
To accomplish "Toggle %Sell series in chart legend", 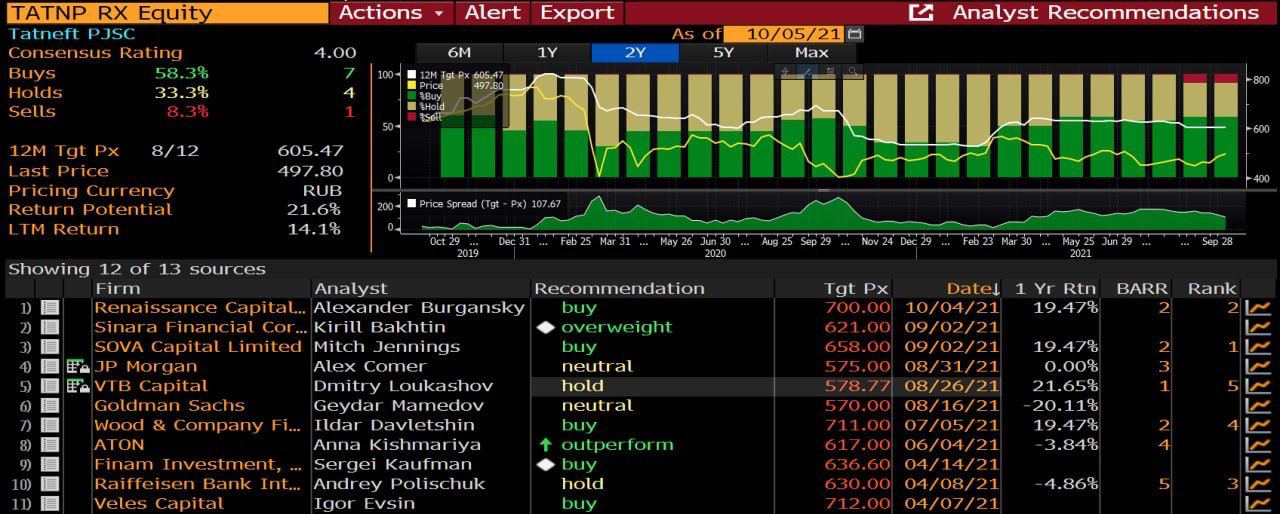I will pyautogui.click(x=425, y=117).
